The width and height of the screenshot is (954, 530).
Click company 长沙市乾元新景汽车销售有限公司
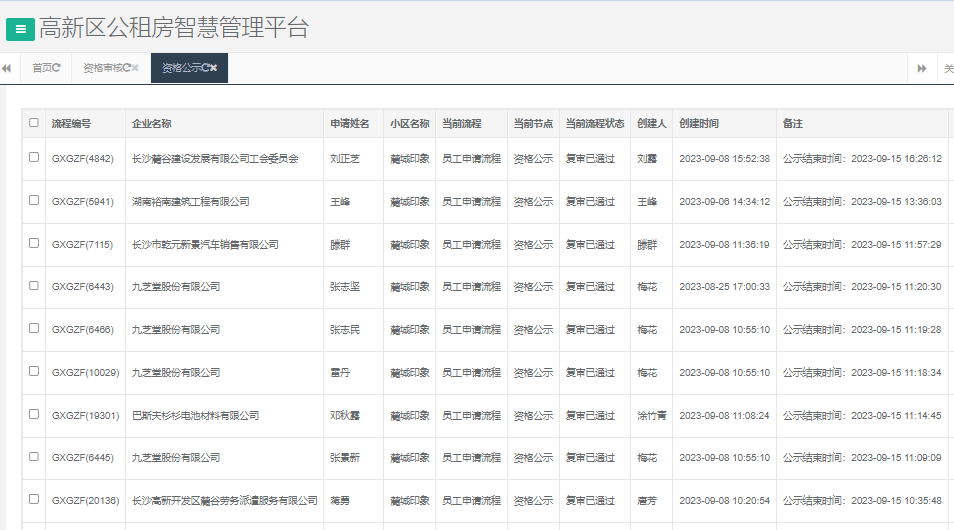coord(206,245)
